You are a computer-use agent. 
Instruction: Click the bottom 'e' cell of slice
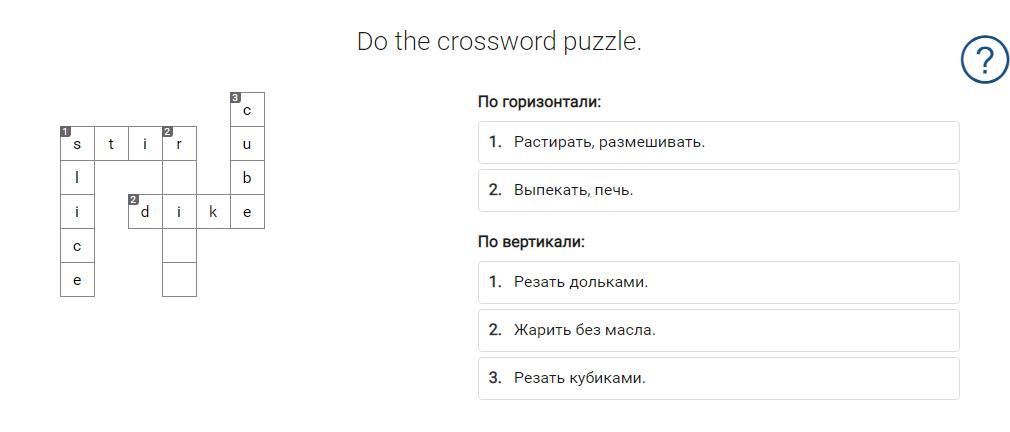tap(77, 280)
